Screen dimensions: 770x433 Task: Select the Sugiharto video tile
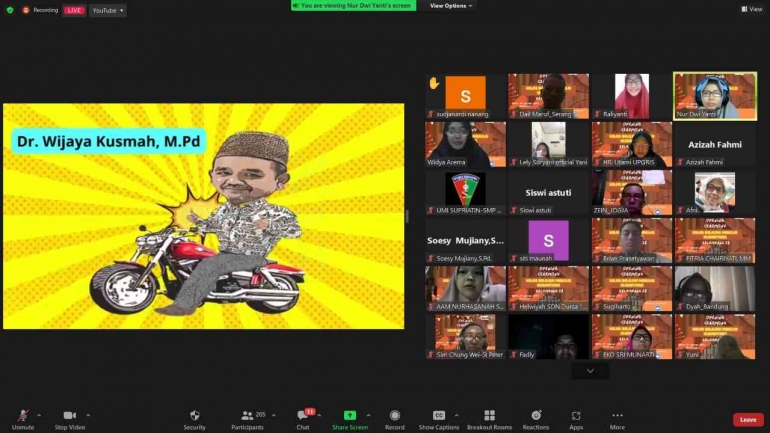[632, 289]
